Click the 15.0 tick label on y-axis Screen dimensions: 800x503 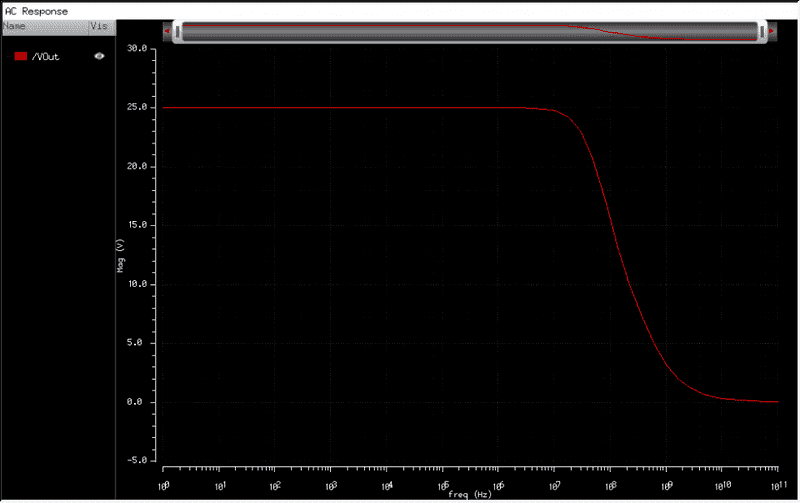click(137, 225)
